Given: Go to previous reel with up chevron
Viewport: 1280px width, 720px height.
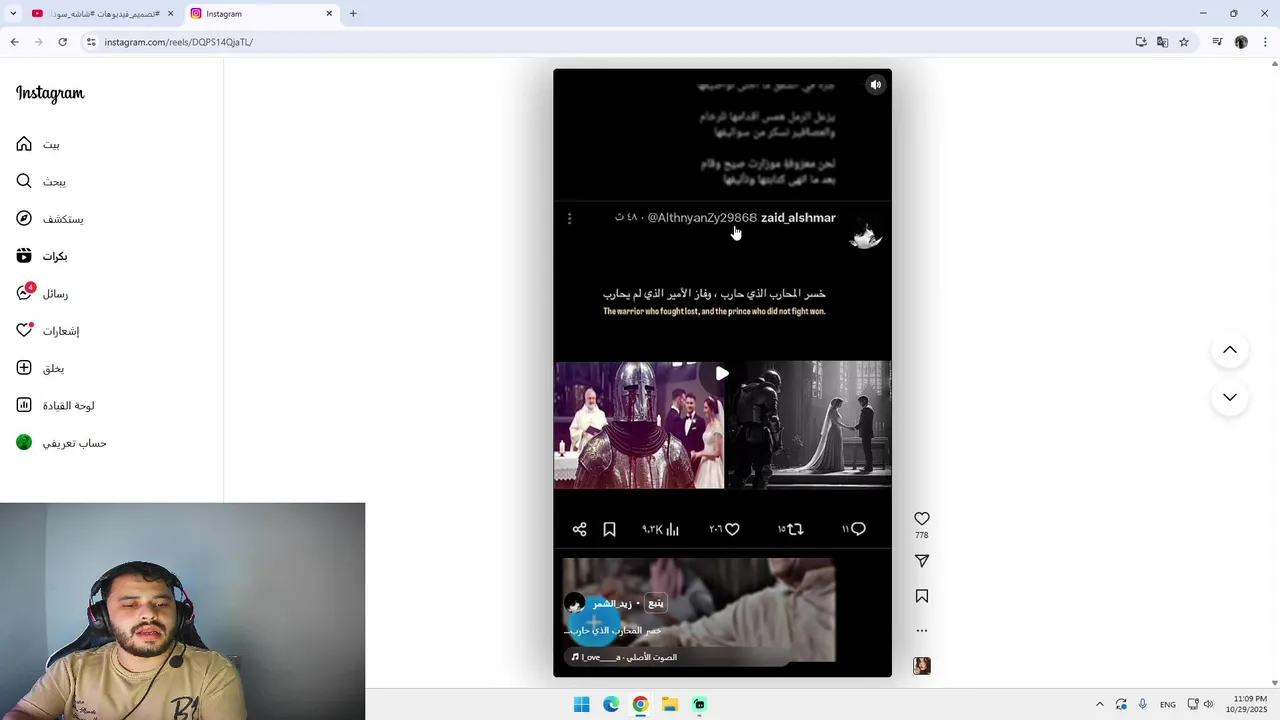Looking at the screenshot, I should tap(1230, 350).
